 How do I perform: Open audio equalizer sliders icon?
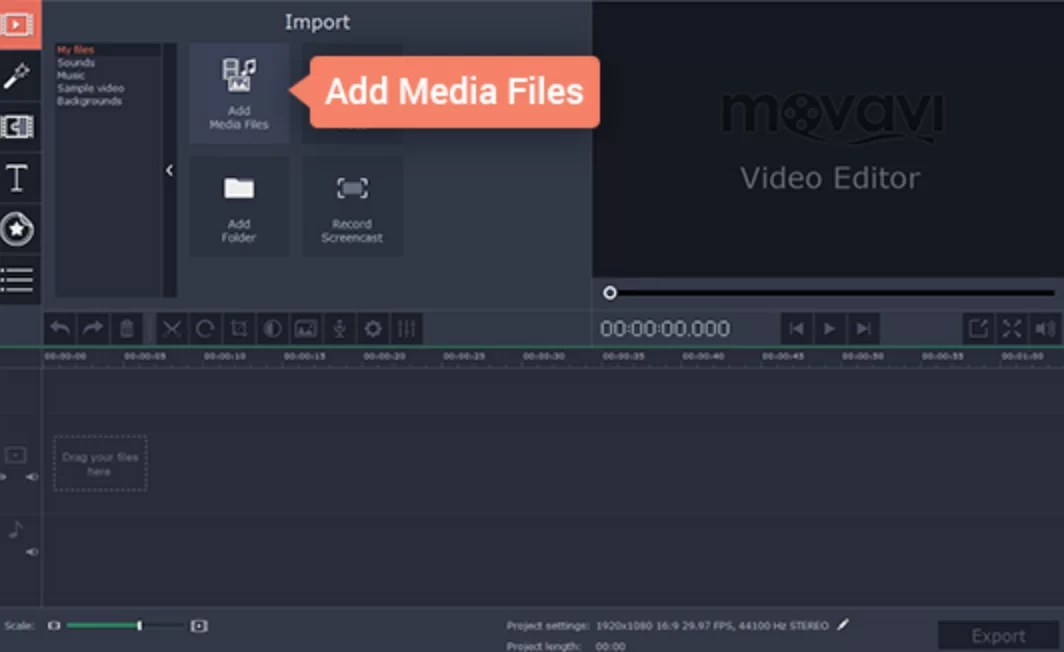pyautogui.click(x=406, y=329)
